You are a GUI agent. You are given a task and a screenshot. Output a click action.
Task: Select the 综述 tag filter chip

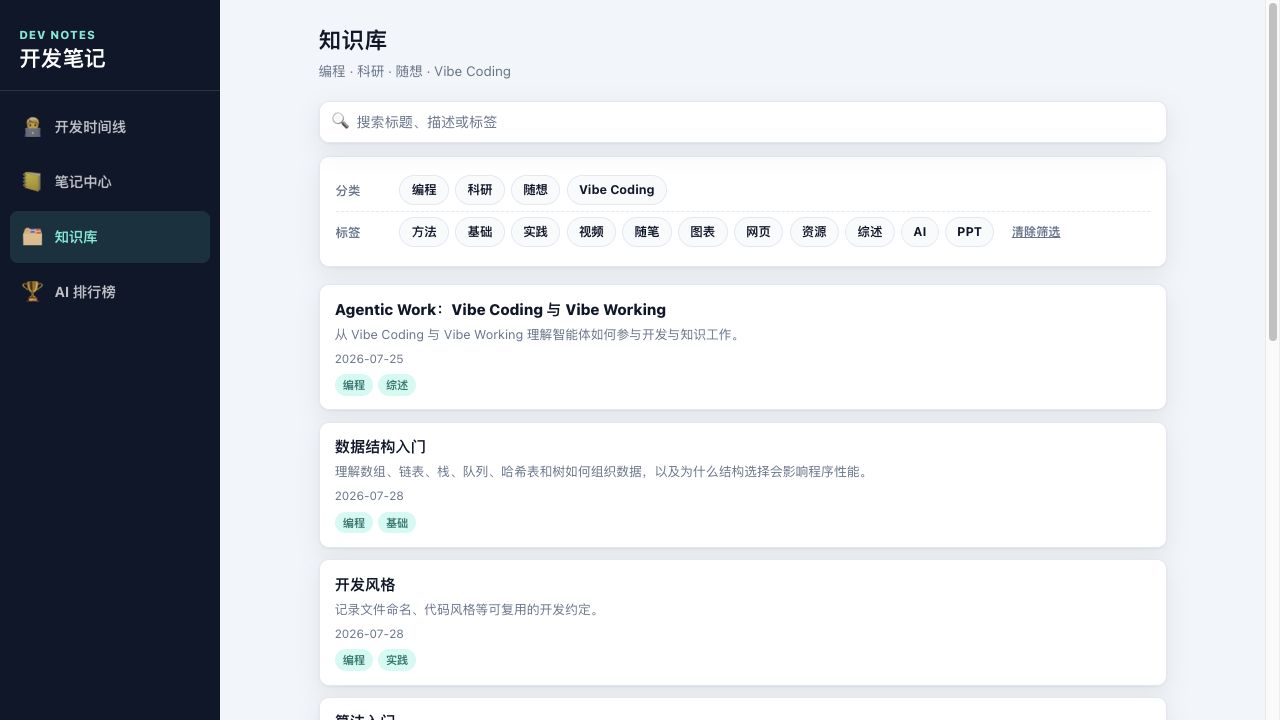(870, 232)
